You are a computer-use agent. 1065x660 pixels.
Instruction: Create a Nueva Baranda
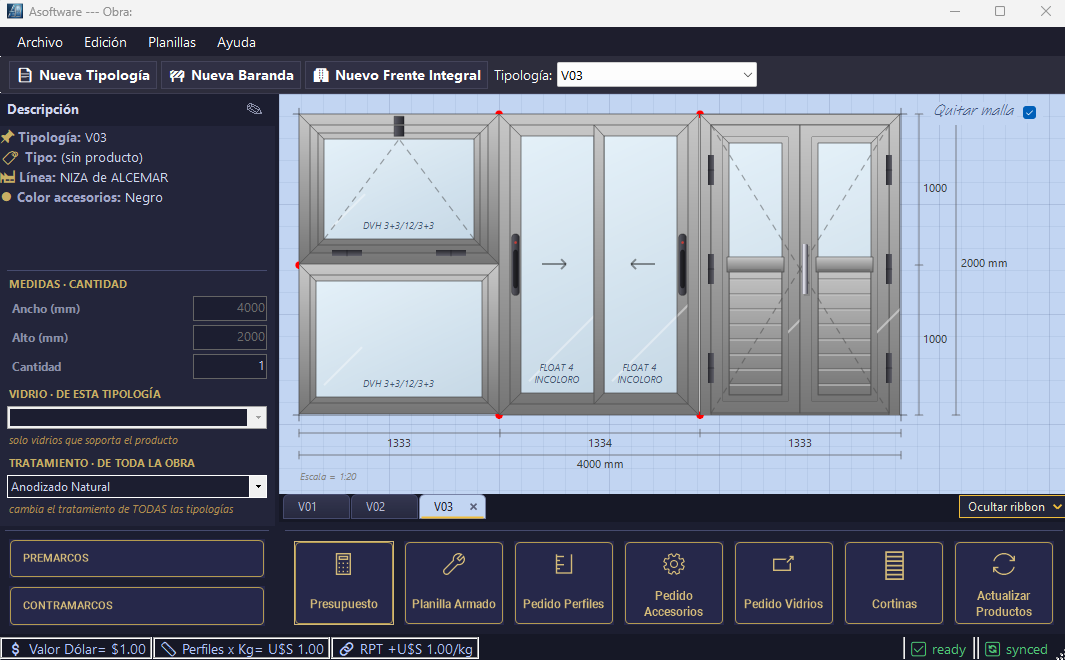tap(232, 75)
